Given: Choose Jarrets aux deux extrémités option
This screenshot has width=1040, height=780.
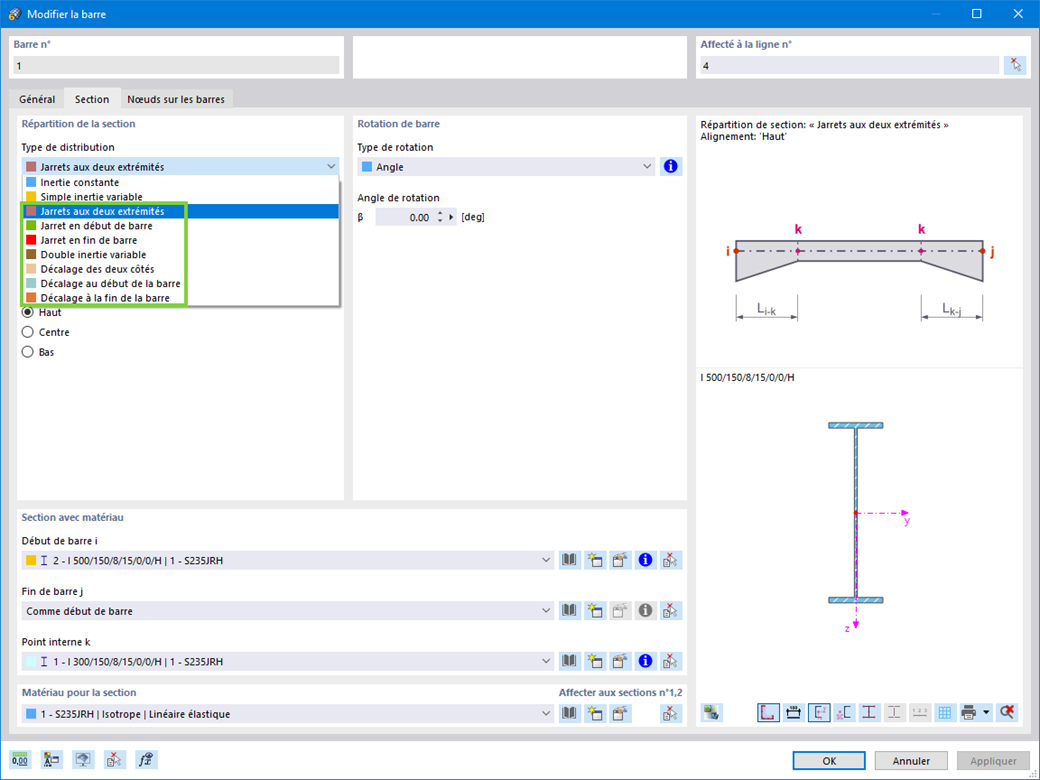Looking at the screenshot, I should click(180, 212).
